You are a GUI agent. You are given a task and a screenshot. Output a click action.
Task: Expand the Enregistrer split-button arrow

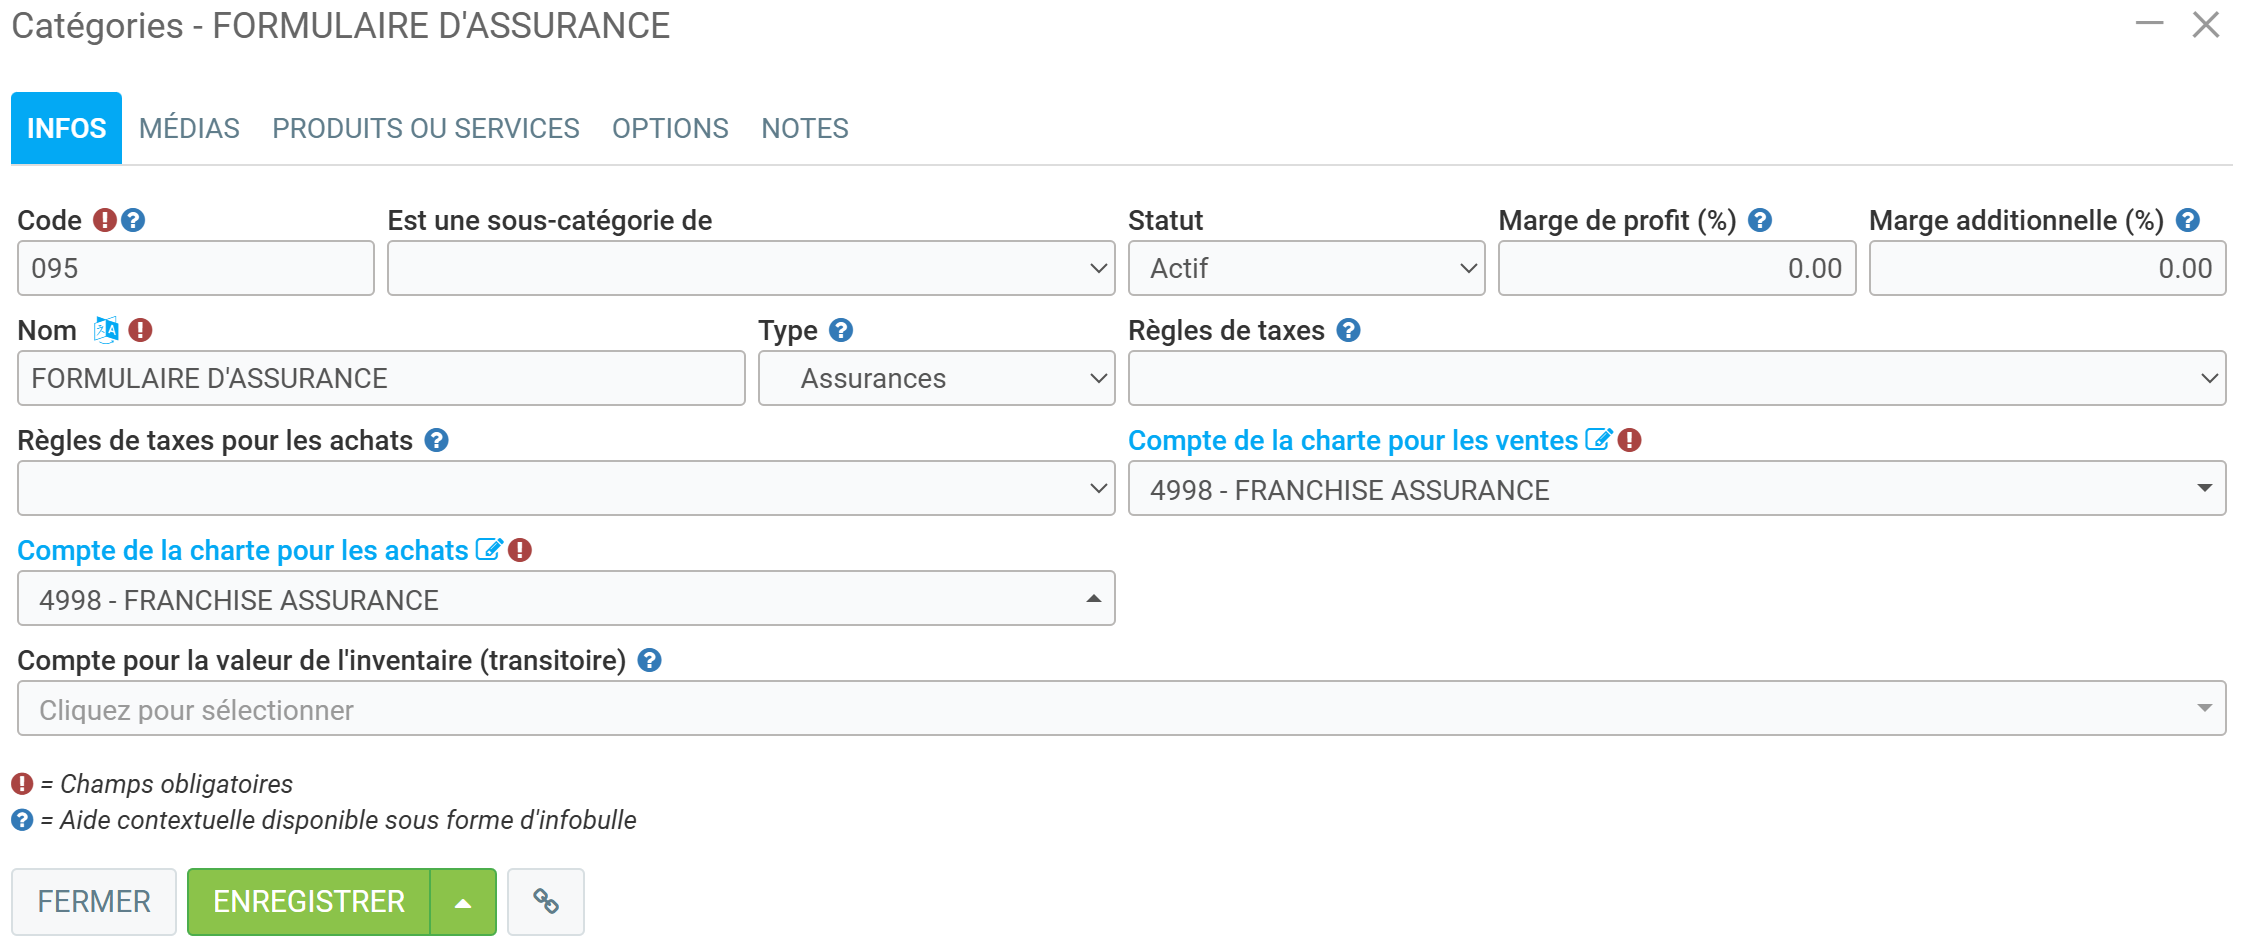pos(463,902)
